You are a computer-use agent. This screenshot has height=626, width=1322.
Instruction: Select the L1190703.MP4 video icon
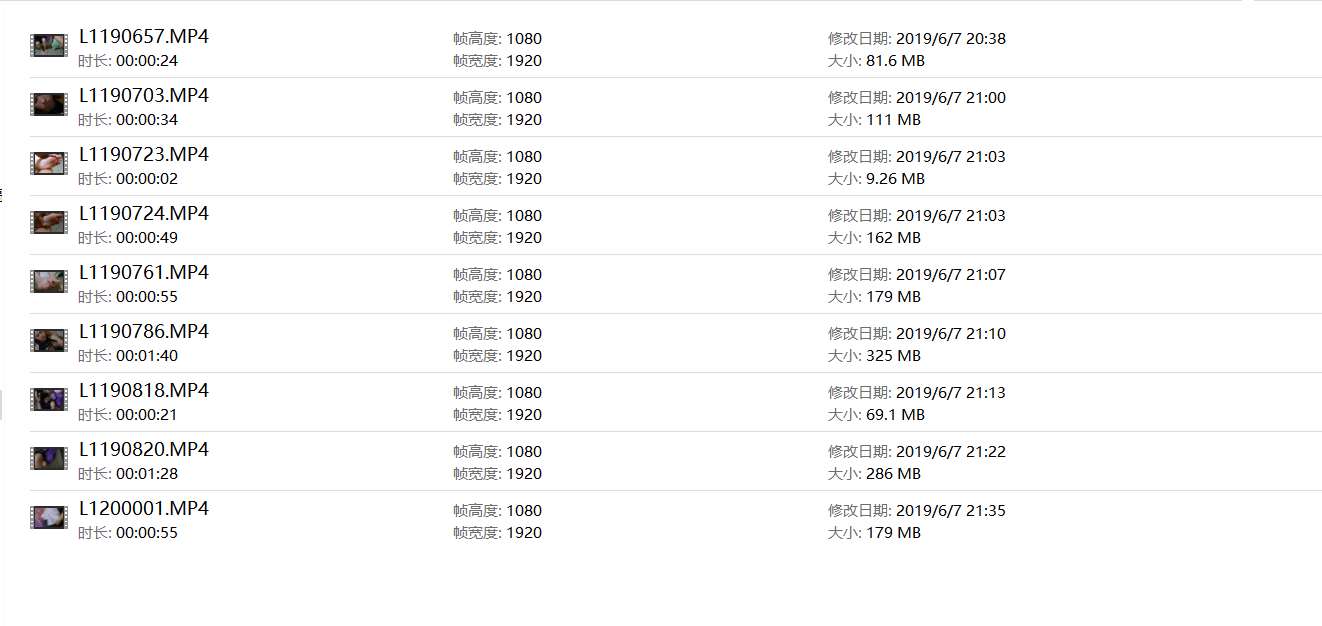point(48,104)
